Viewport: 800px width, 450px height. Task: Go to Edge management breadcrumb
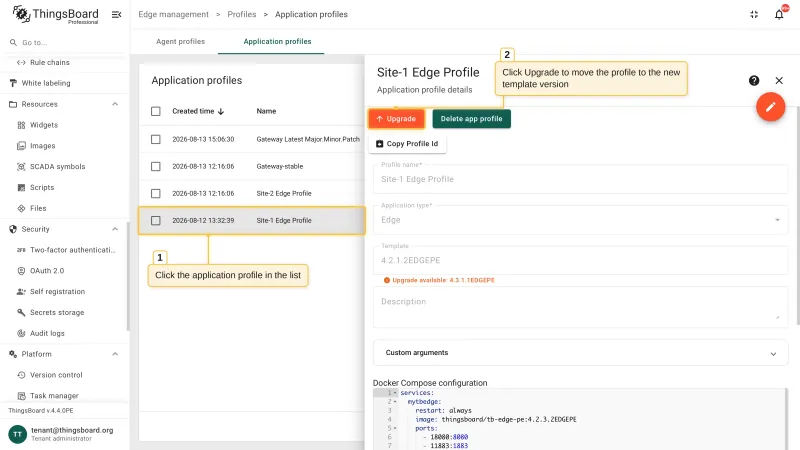pos(173,14)
